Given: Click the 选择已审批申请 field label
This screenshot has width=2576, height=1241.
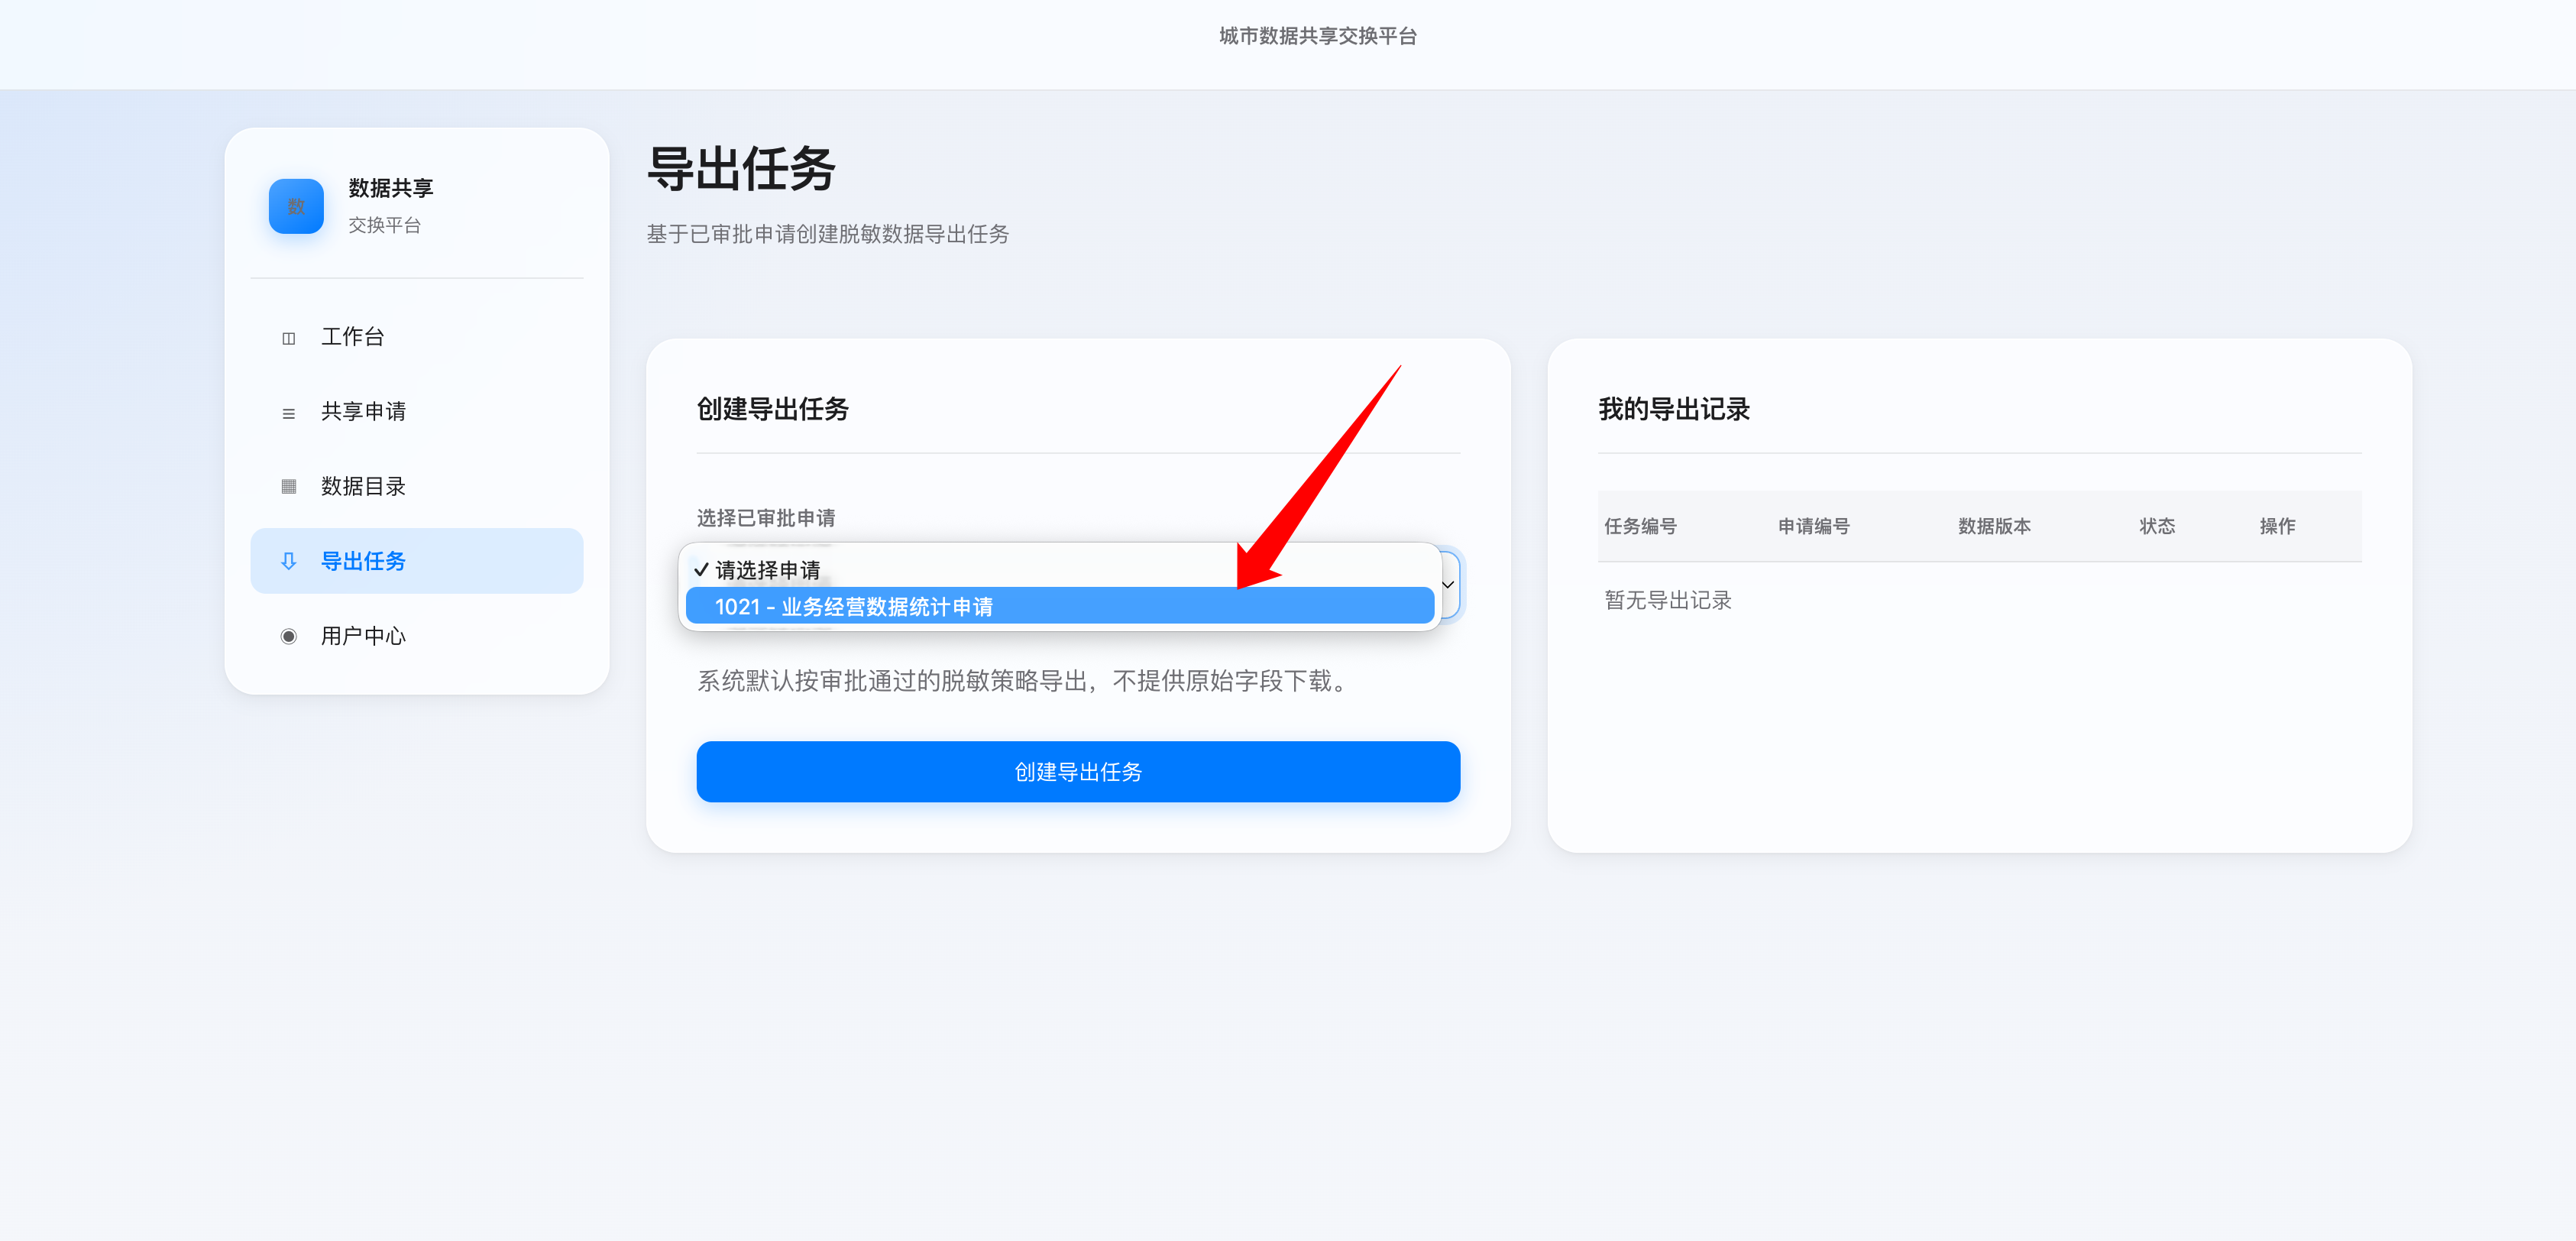Looking at the screenshot, I should [x=766, y=518].
